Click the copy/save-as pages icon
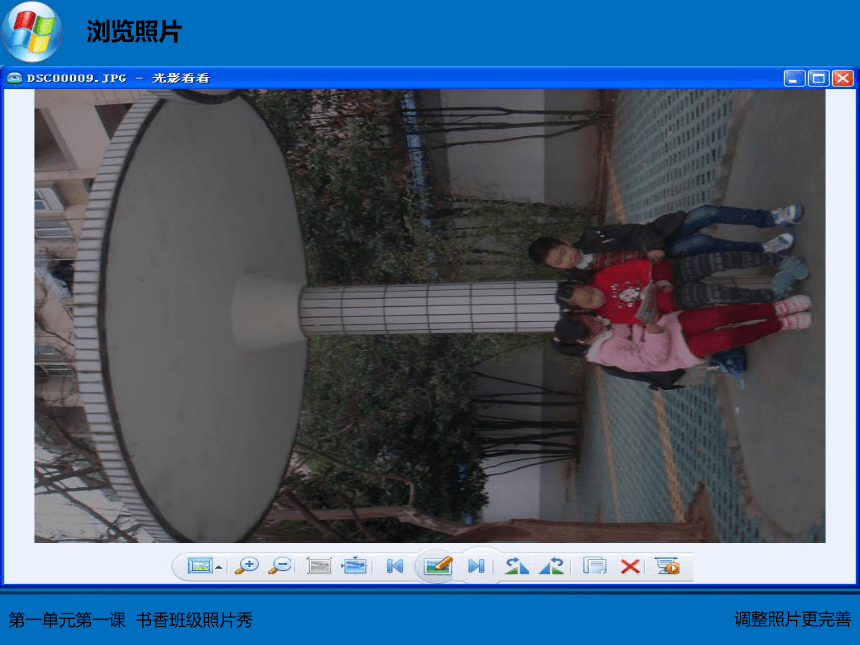Viewport: 860px width, 645px height. pos(595,565)
